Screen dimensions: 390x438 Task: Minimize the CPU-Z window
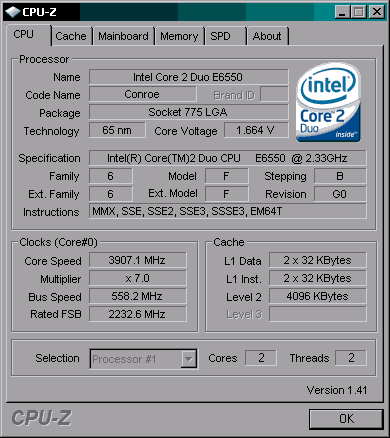(342, 12)
